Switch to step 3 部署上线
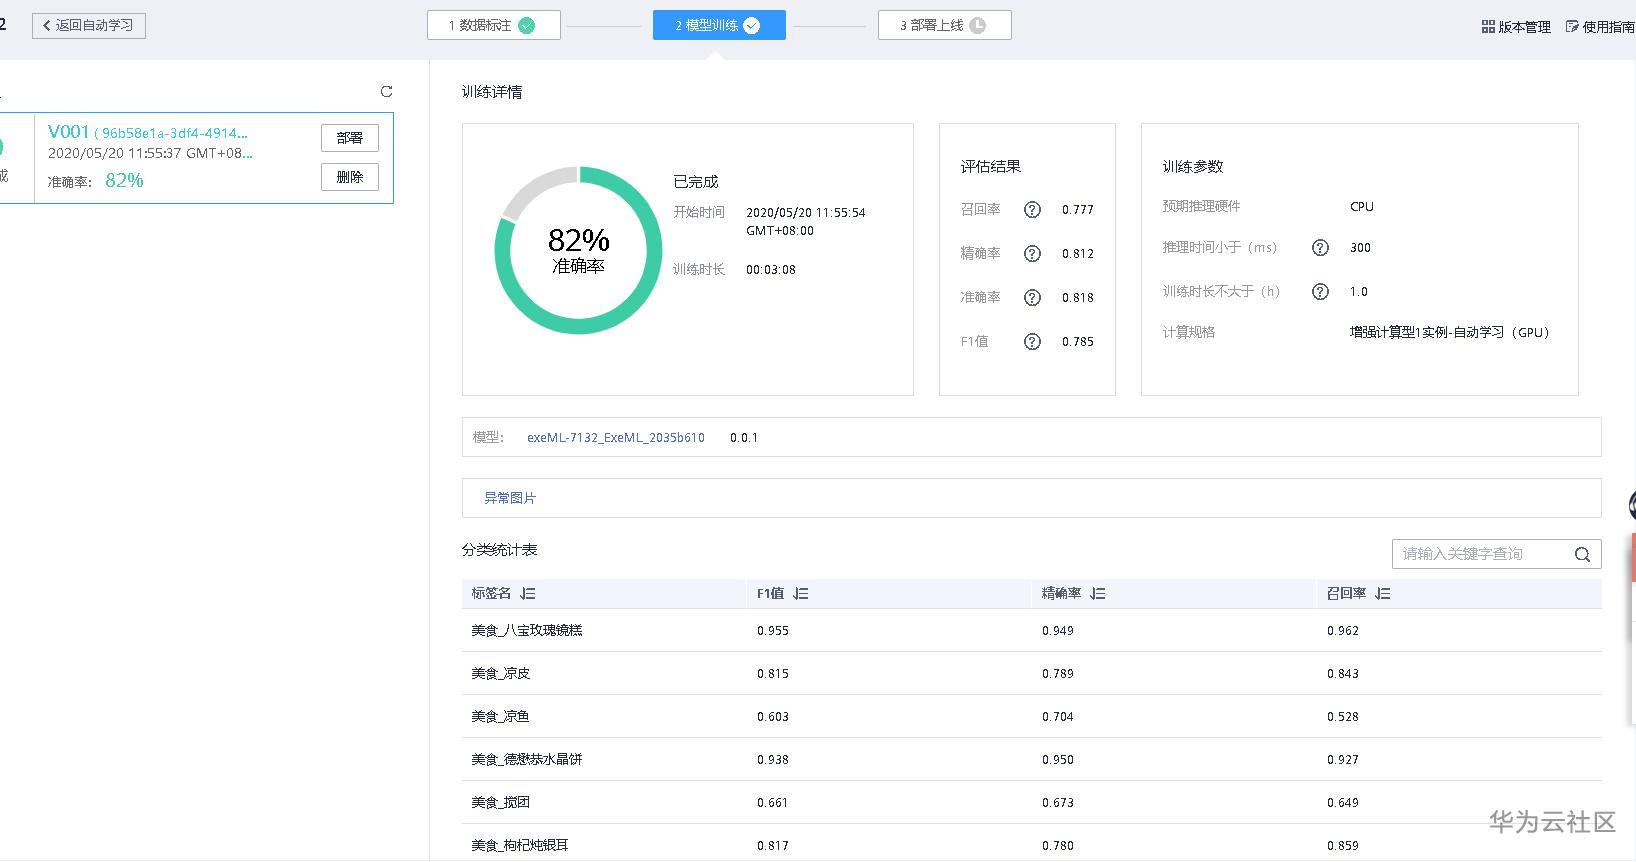The image size is (1636, 862). point(944,25)
